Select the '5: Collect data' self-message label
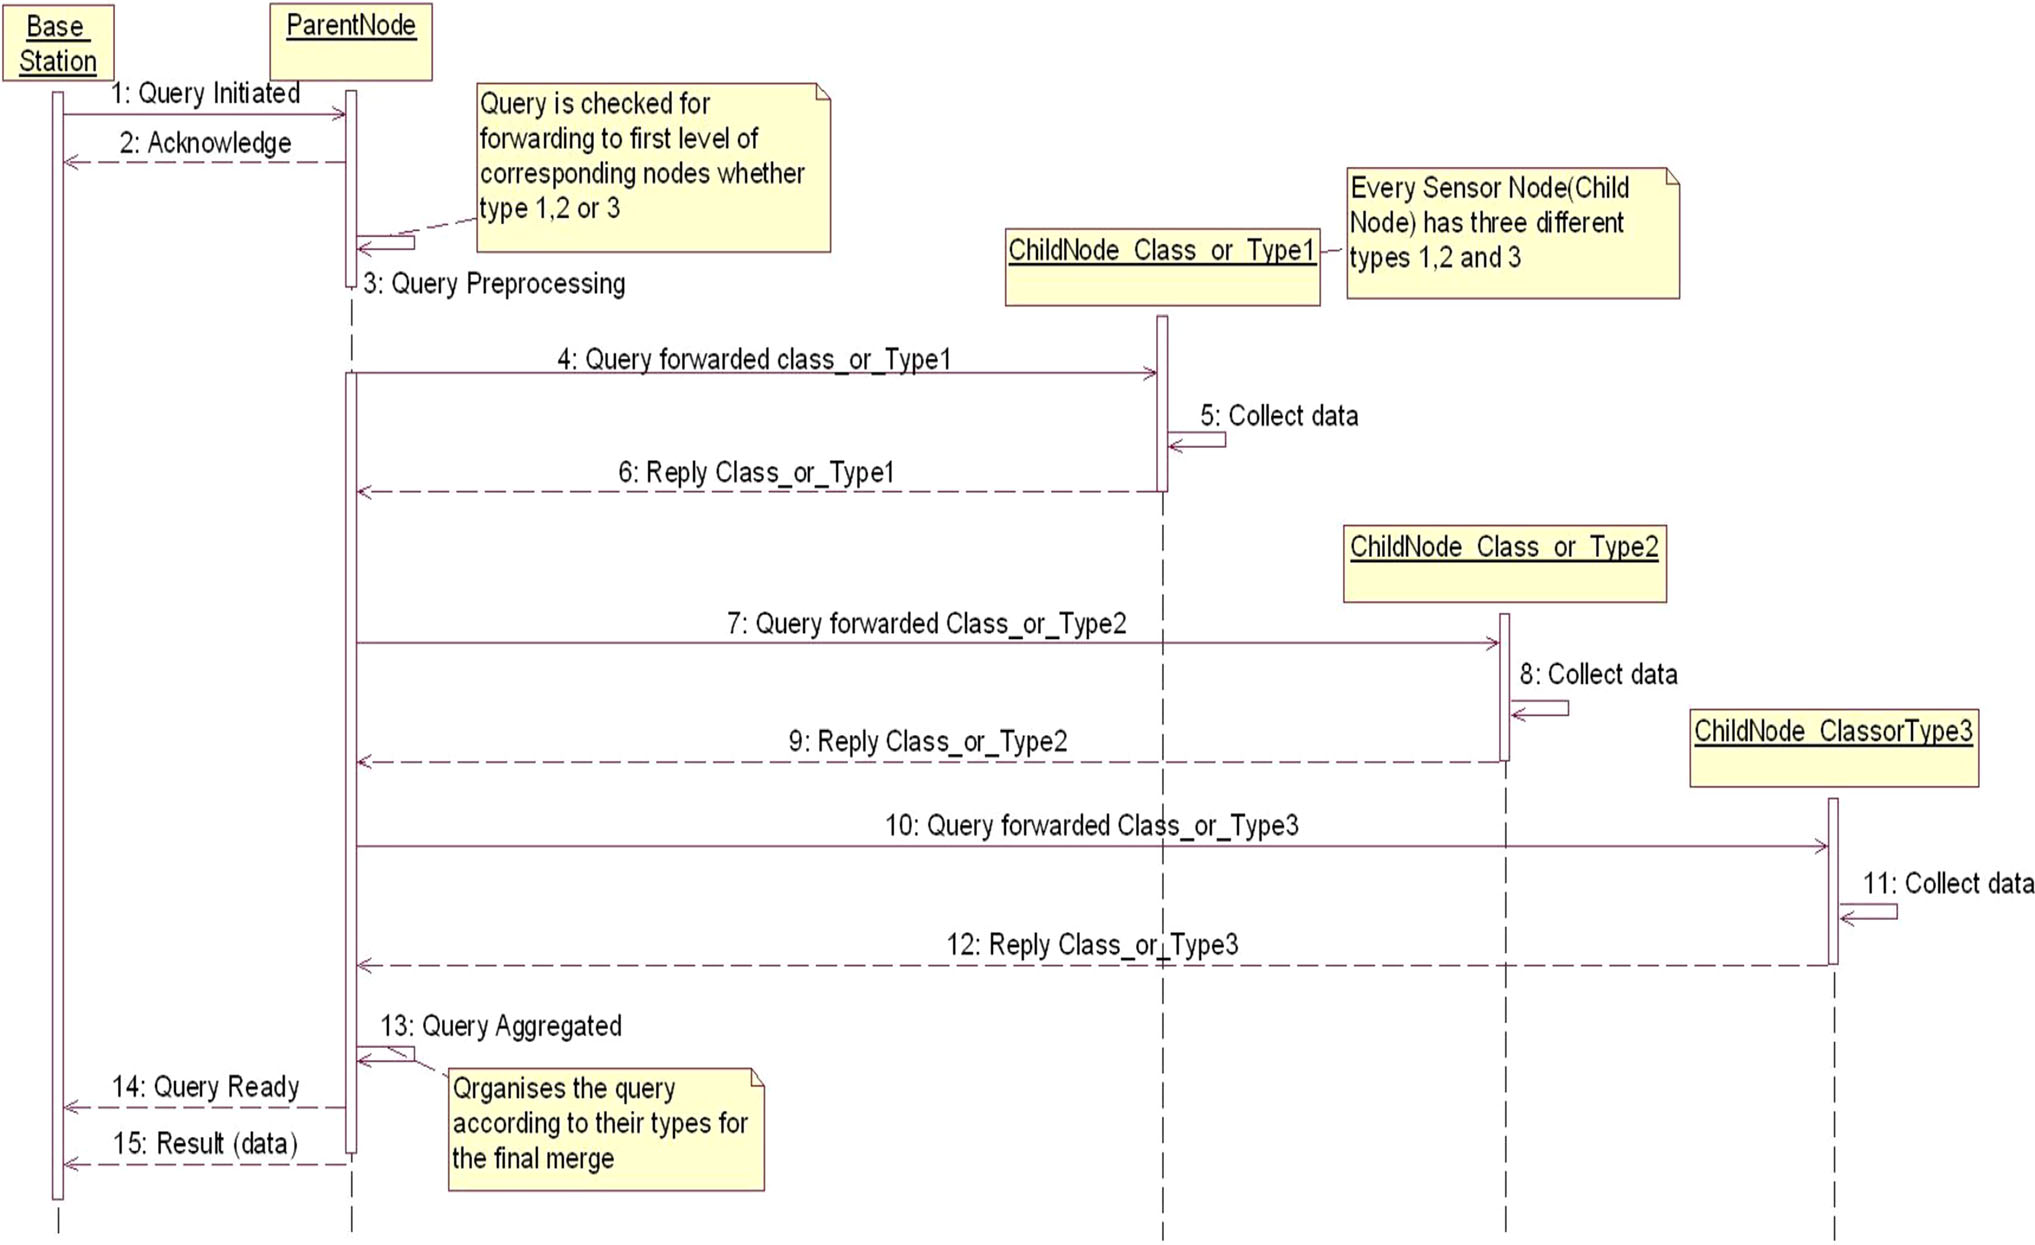Image resolution: width=2035 pixels, height=1245 pixels. 1279,416
